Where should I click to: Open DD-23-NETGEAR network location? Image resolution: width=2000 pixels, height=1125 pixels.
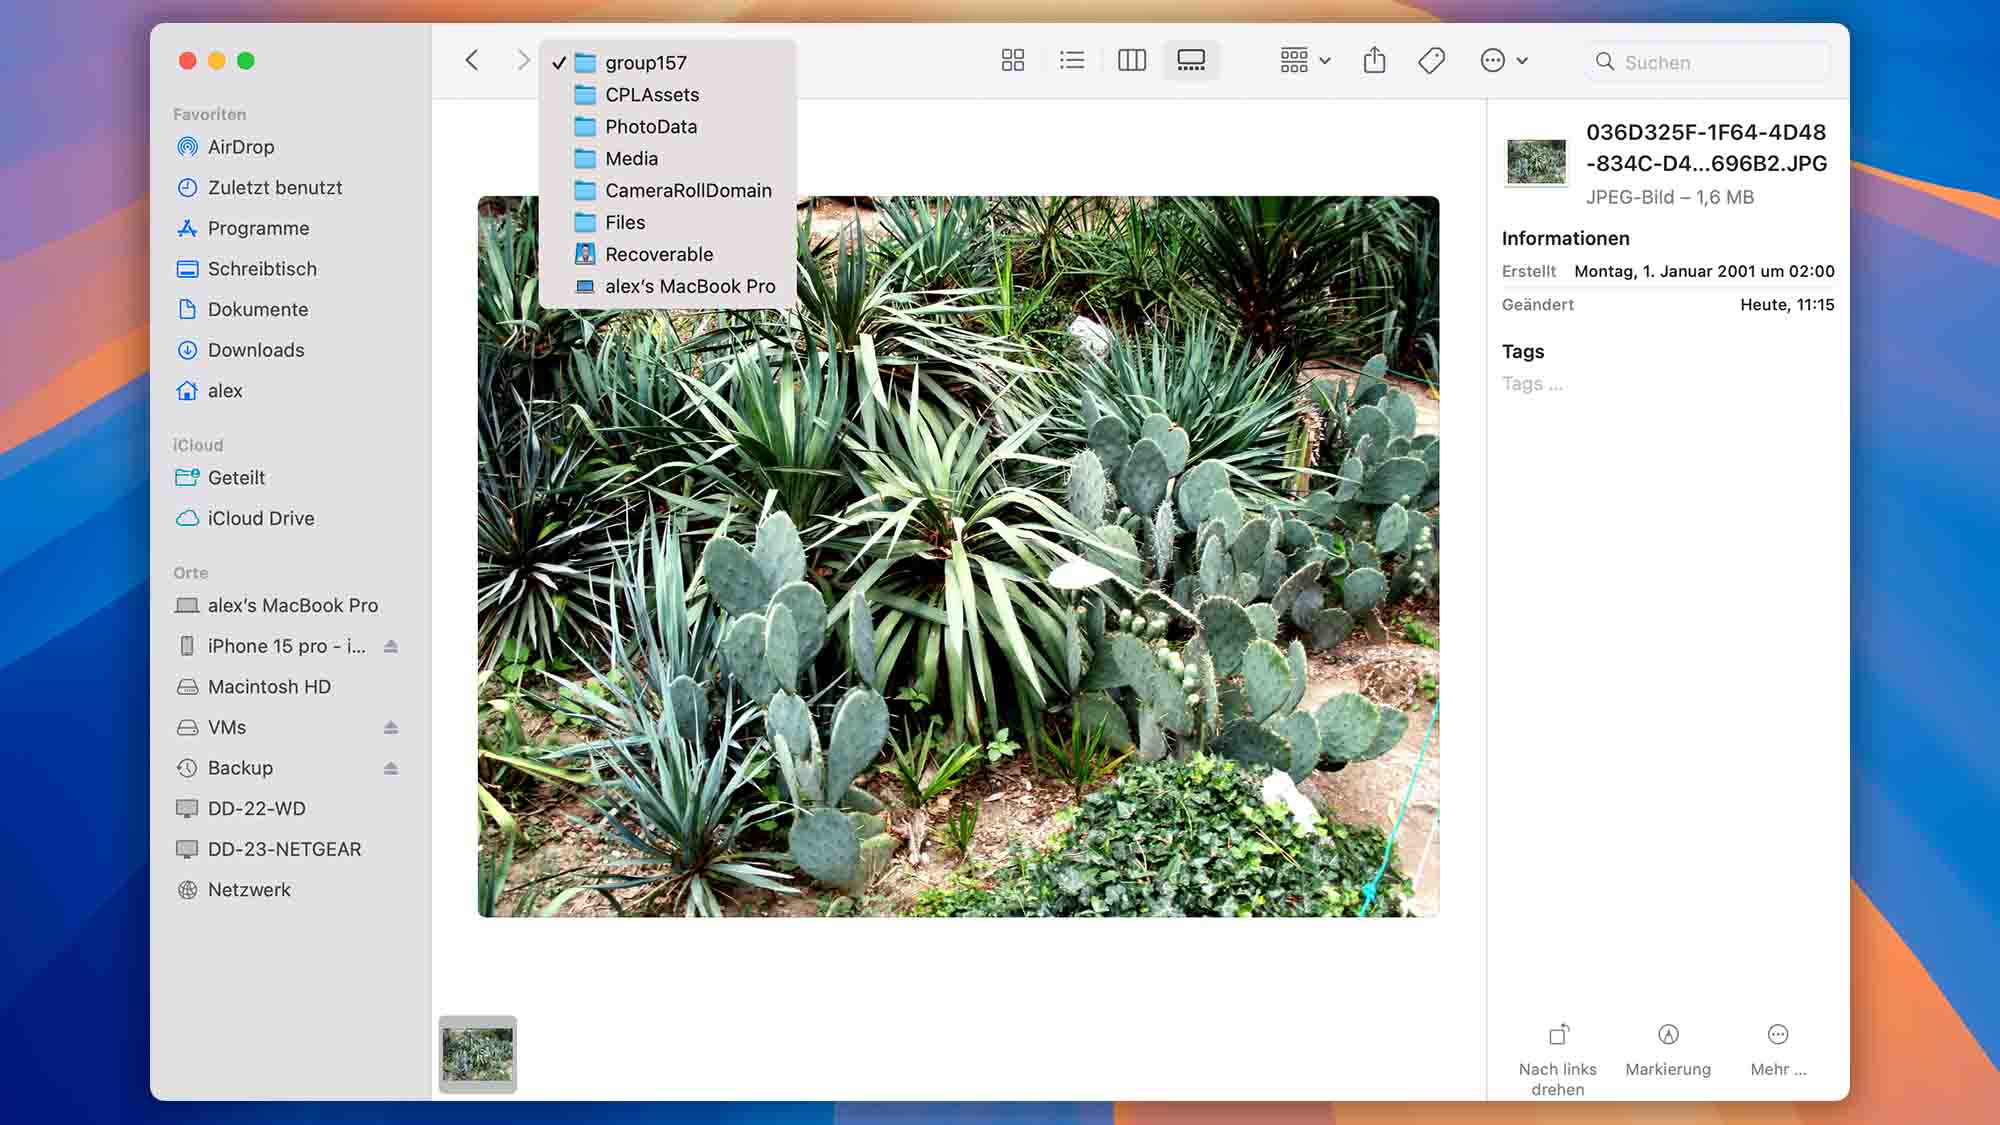[x=290, y=850]
